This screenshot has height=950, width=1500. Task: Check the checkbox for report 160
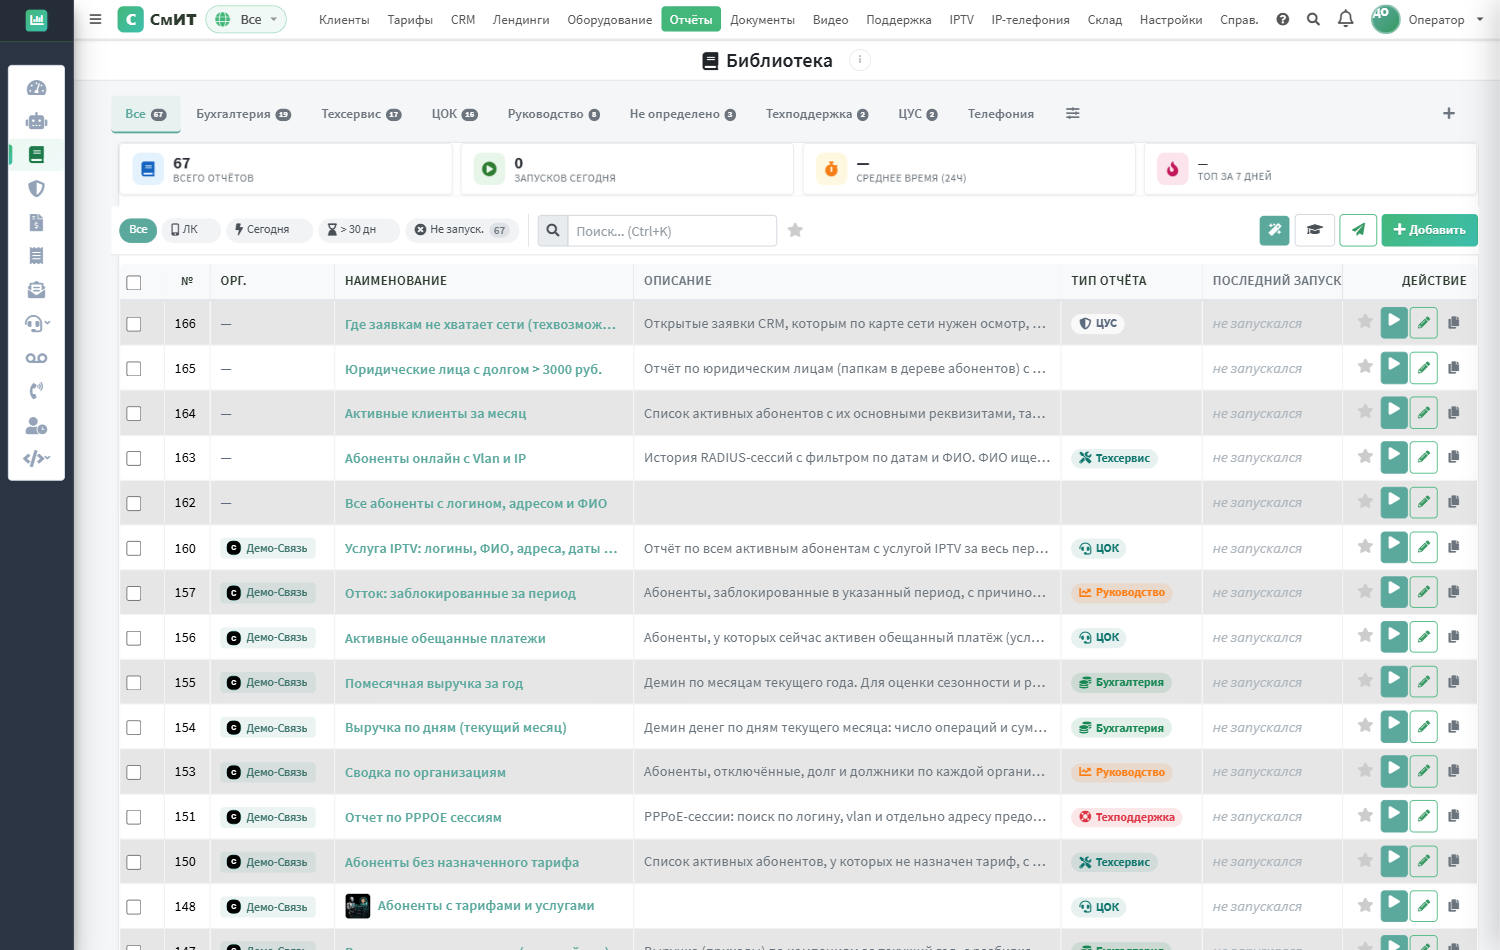134,549
